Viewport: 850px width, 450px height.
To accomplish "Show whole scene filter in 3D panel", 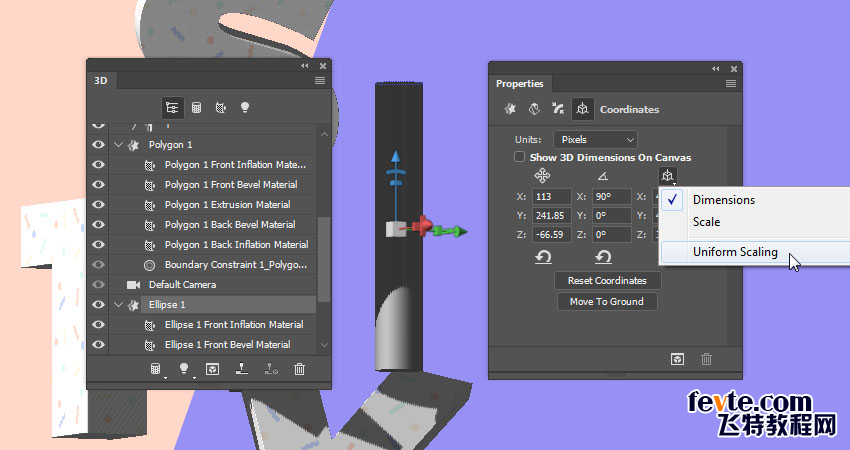I will pos(172,108).
